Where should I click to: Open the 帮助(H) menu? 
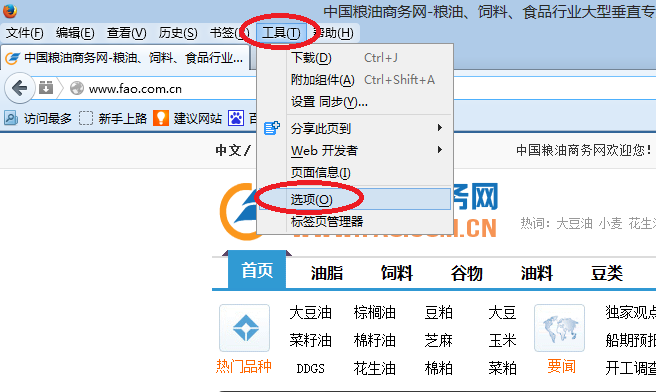click(333, 33)
